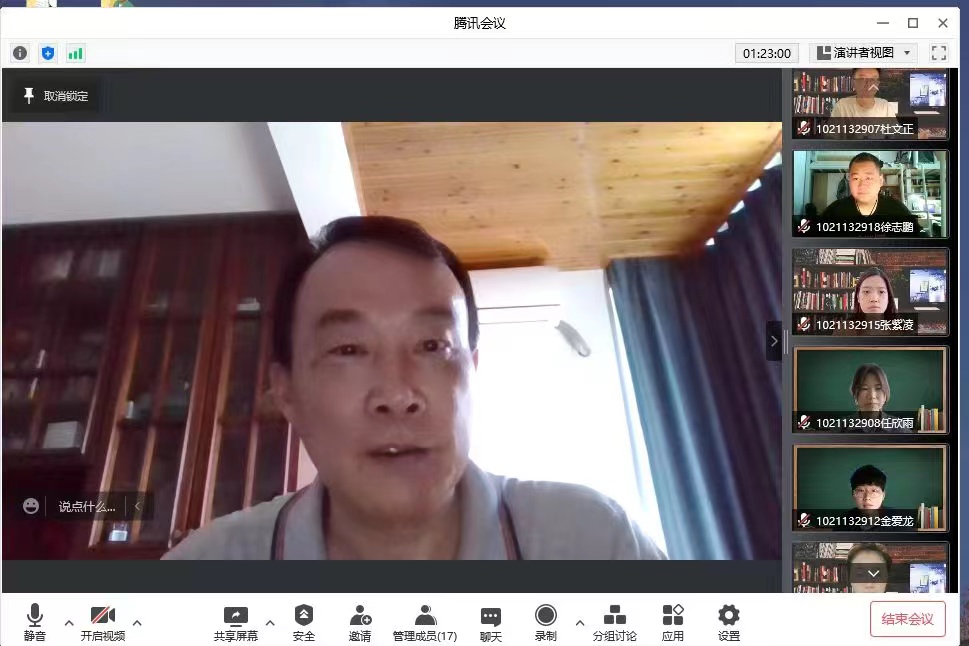969x646 pixels.
Task: Click the red 结束会议 button
Action: (x=907, y=619)
